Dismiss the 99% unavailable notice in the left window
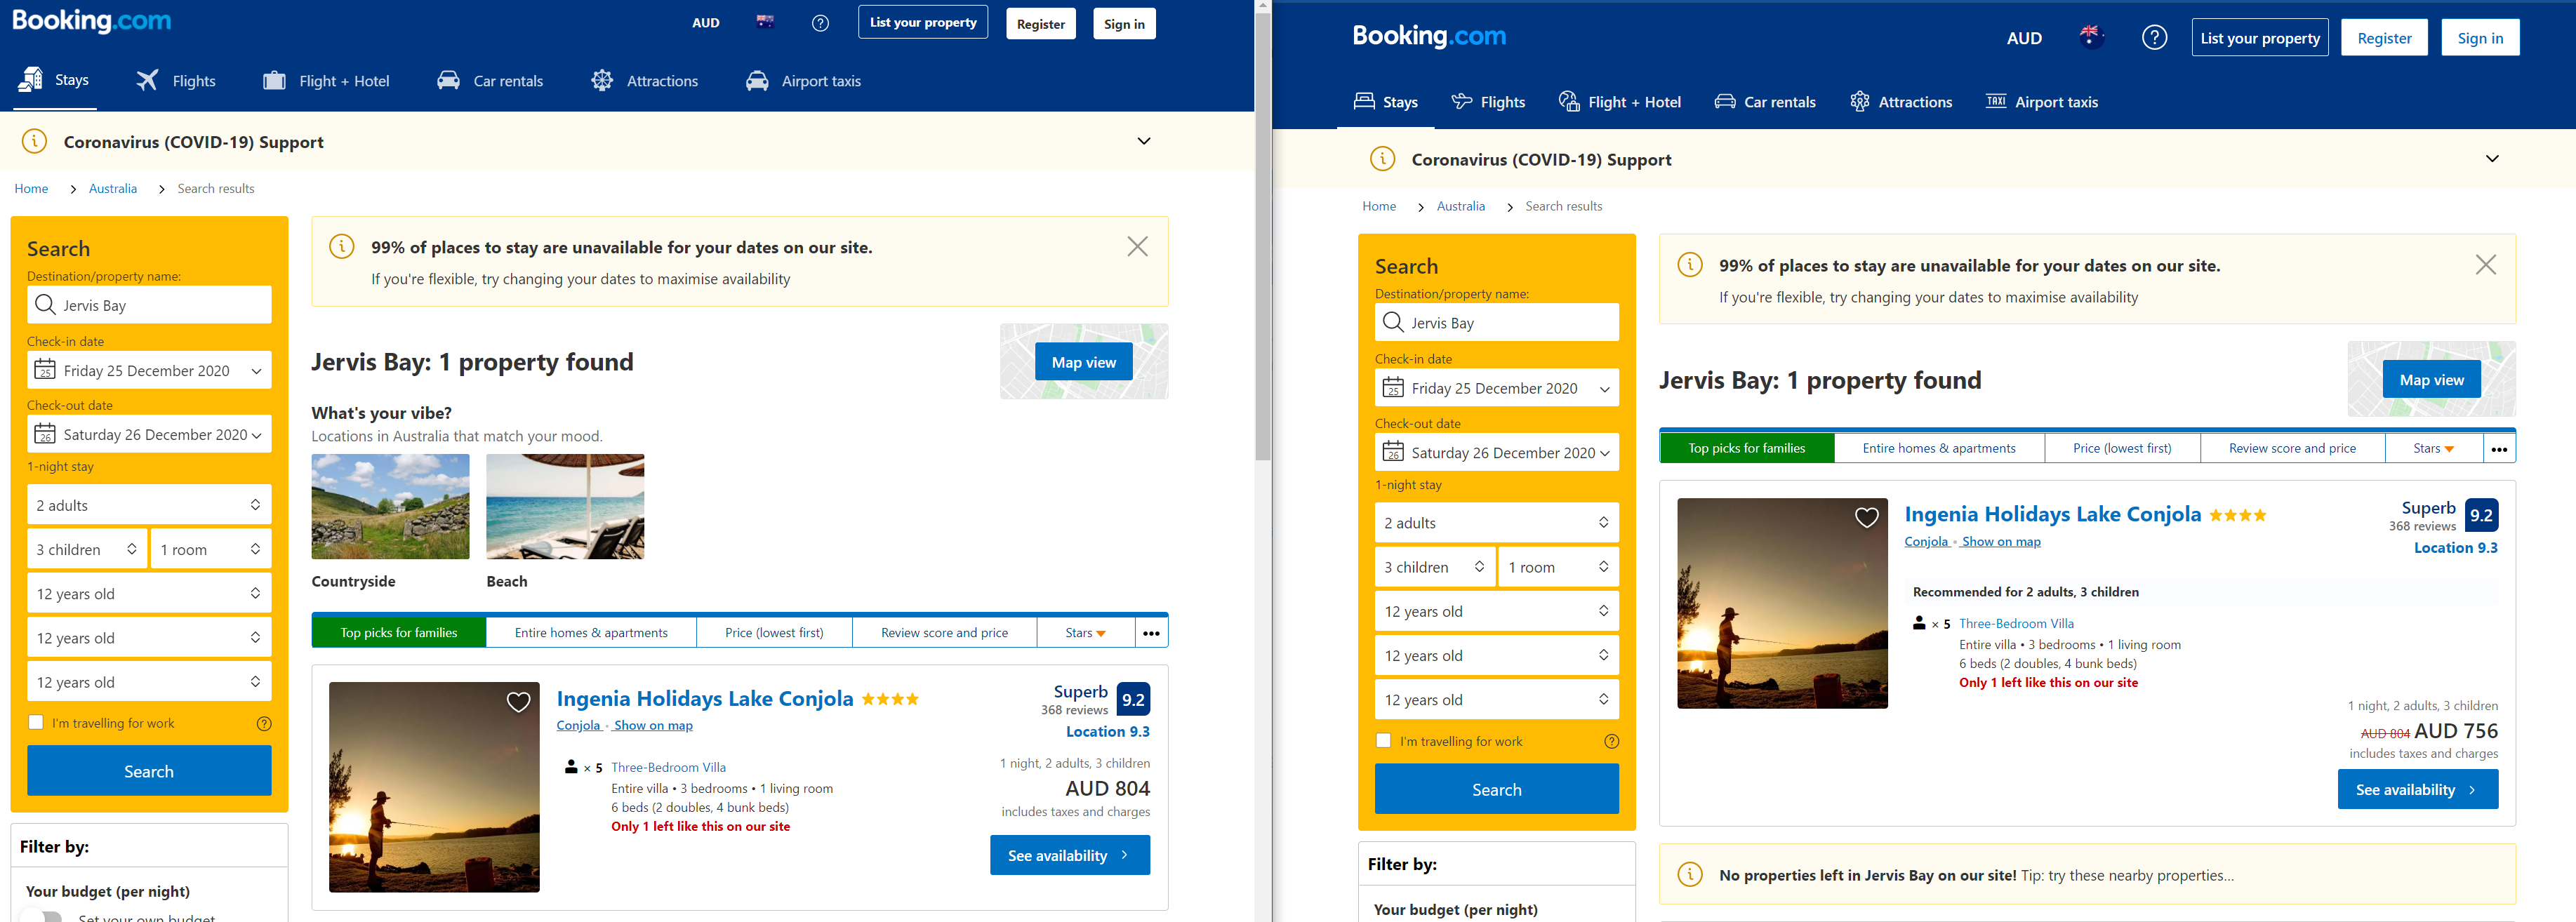Image resolution: width=2576 pixels, height=922 pixels. click(1137, 246)
